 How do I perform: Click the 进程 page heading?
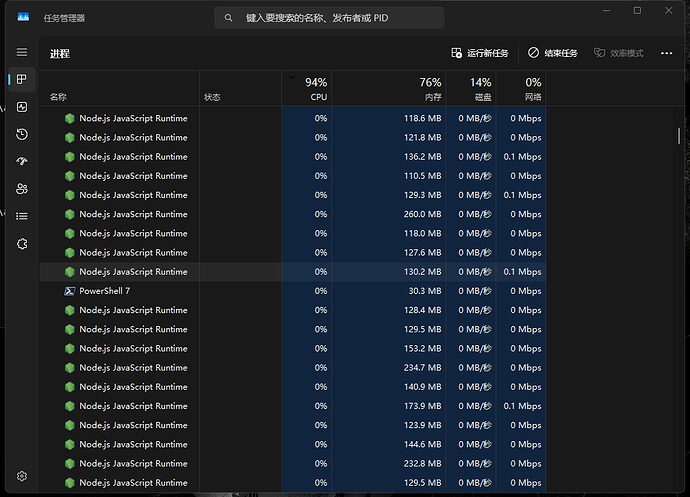click(x=60, y=54)
